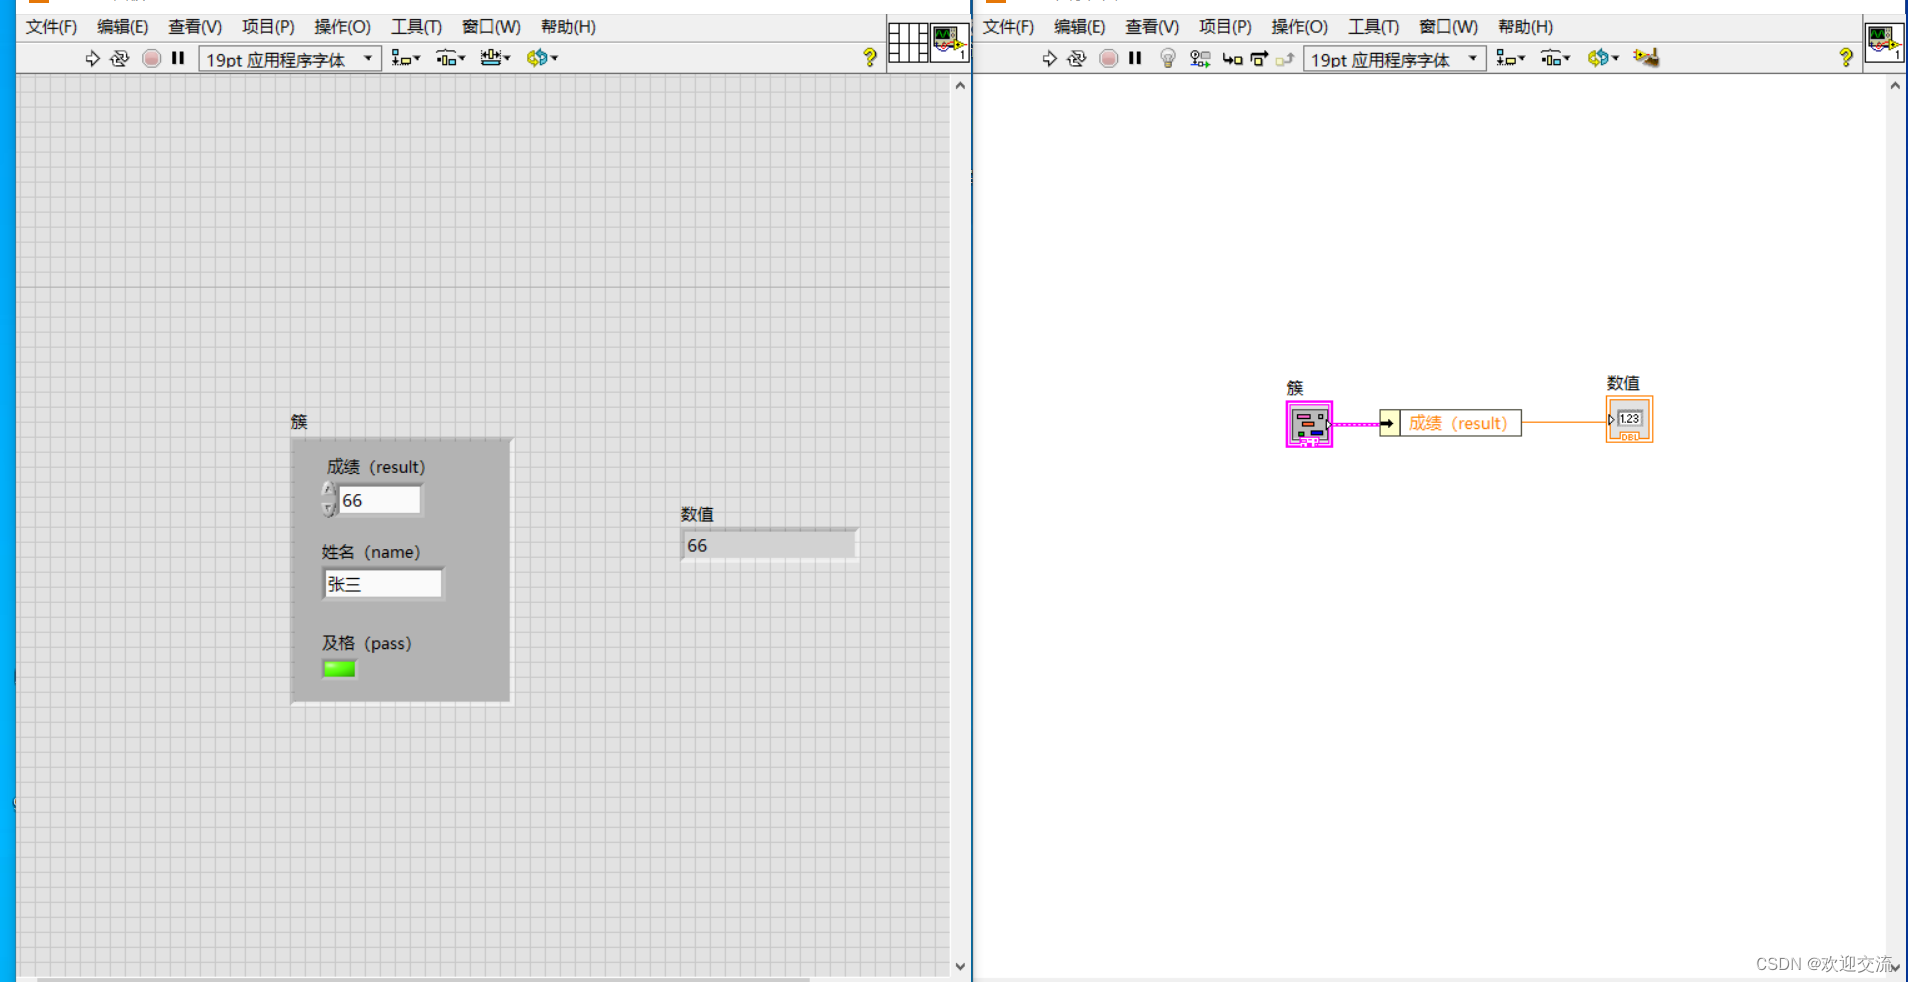Click Step Over button
Image resolution: width=1908 pixels, height=982 pixels.
point(1259,58)
